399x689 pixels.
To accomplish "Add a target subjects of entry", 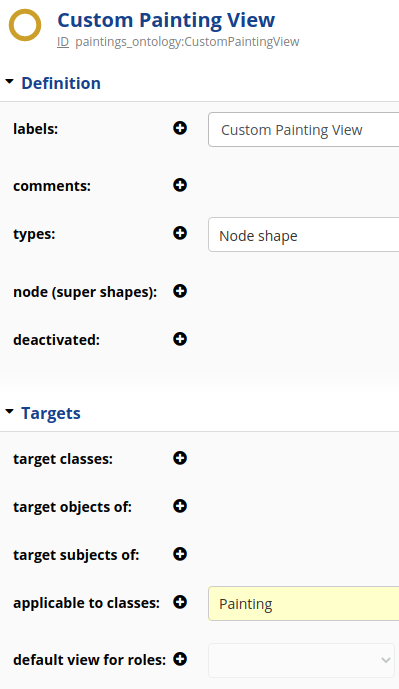I will 180,554.
